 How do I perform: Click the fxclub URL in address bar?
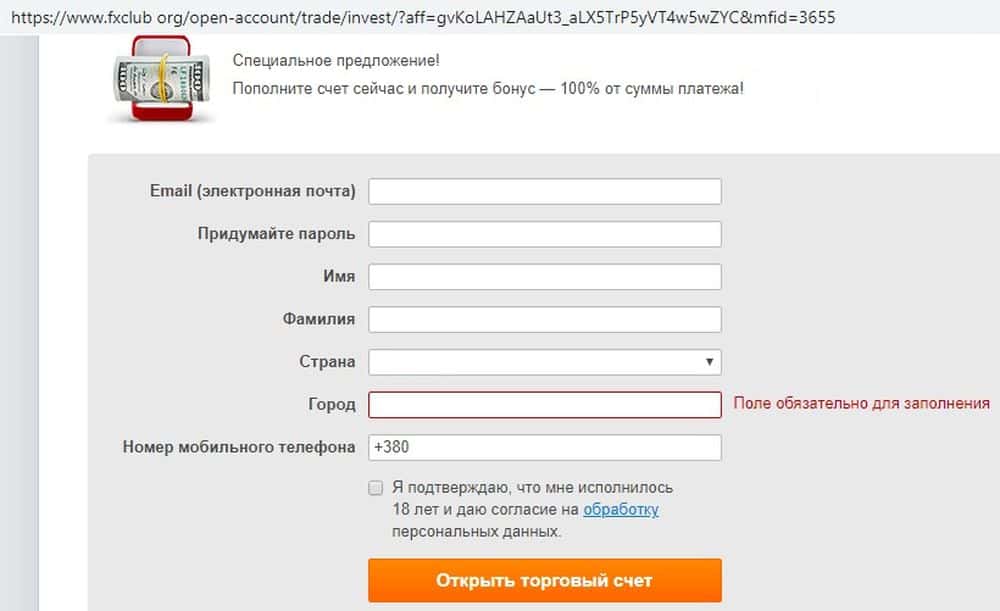click(x=418, y=17)
